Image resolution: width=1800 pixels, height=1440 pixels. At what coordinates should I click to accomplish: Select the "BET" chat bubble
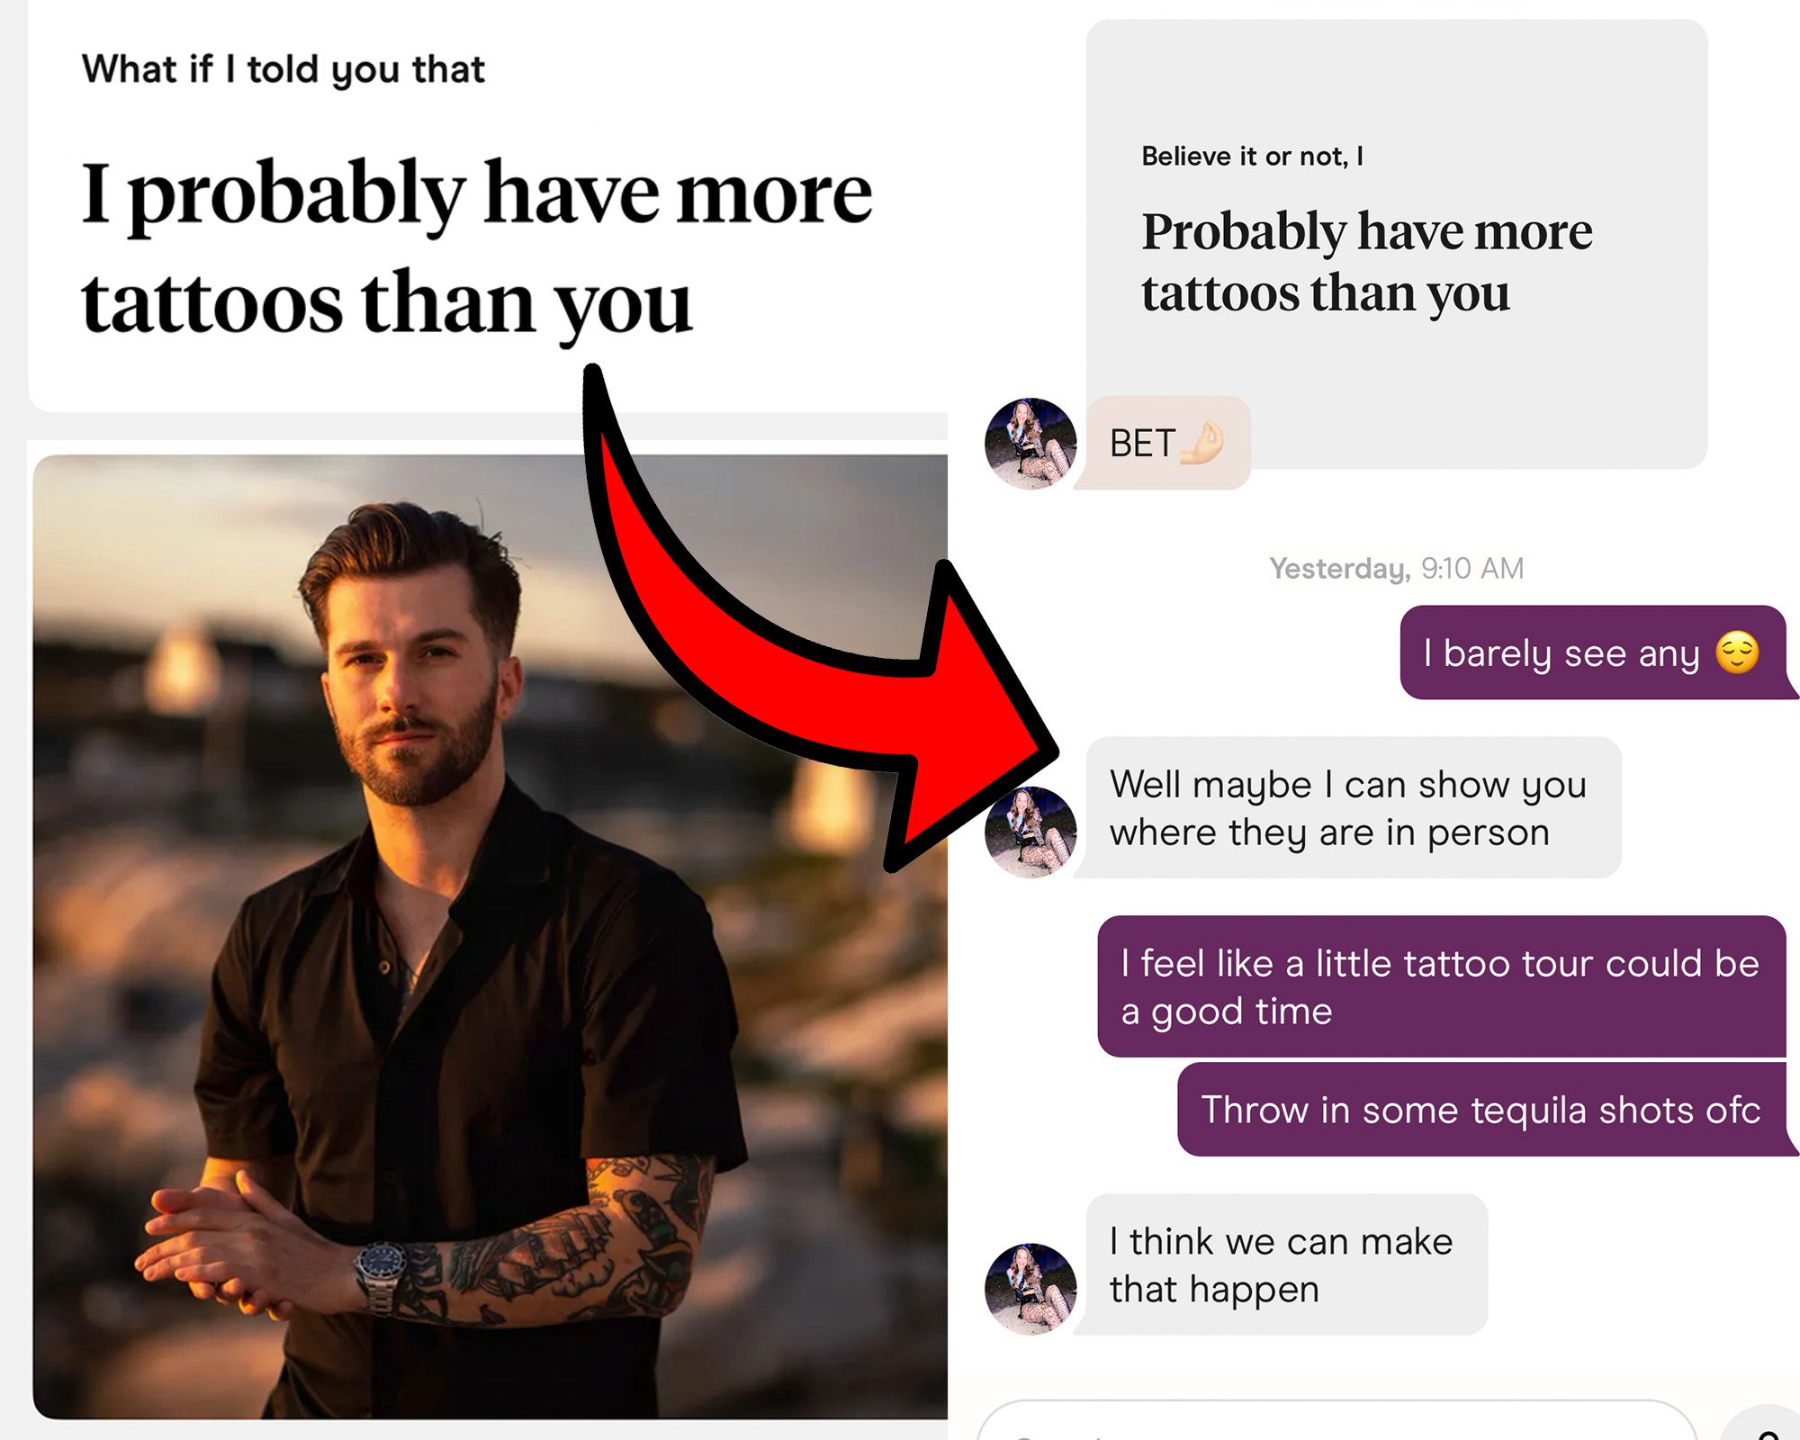(x=1166, y=443)
